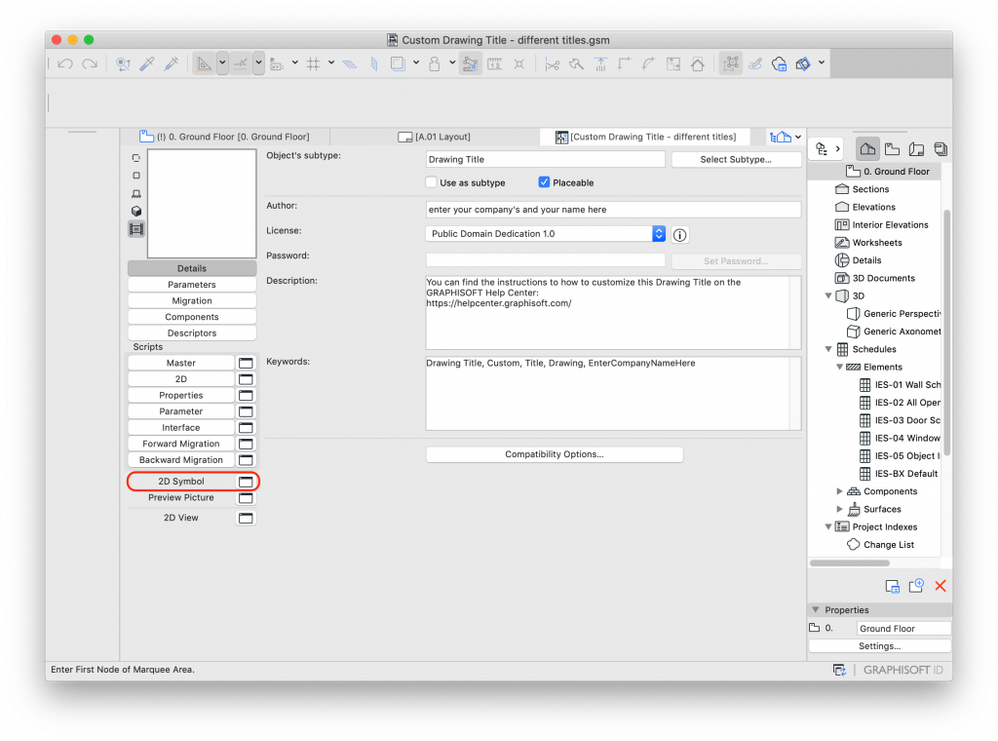Image resolution: width=998 pixels, height=741 pixels.
Task: Open 2D View window icon
Action: point(246,518)
